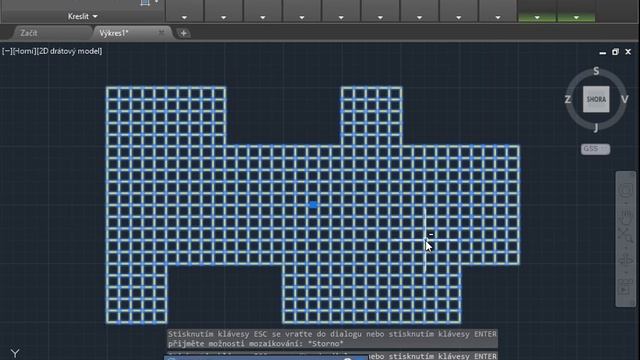This screenshot has height=360, width=640.
Task: Click the Z direction on the ViewCube compass
Action: click(568, 100)
